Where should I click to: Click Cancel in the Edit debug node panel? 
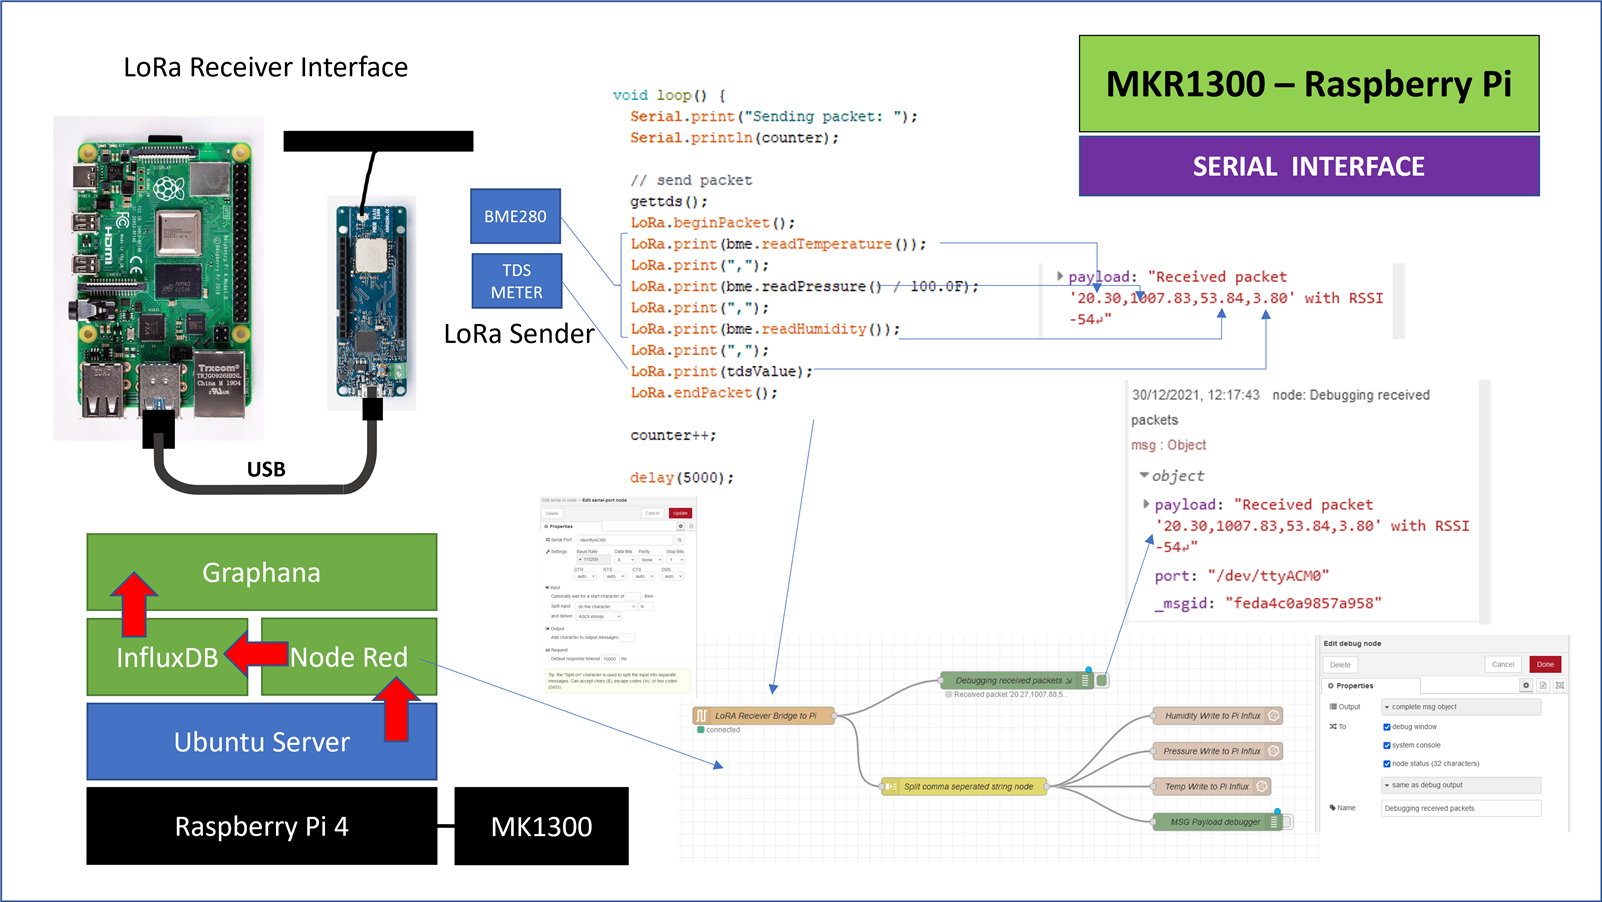point(1503,664)
